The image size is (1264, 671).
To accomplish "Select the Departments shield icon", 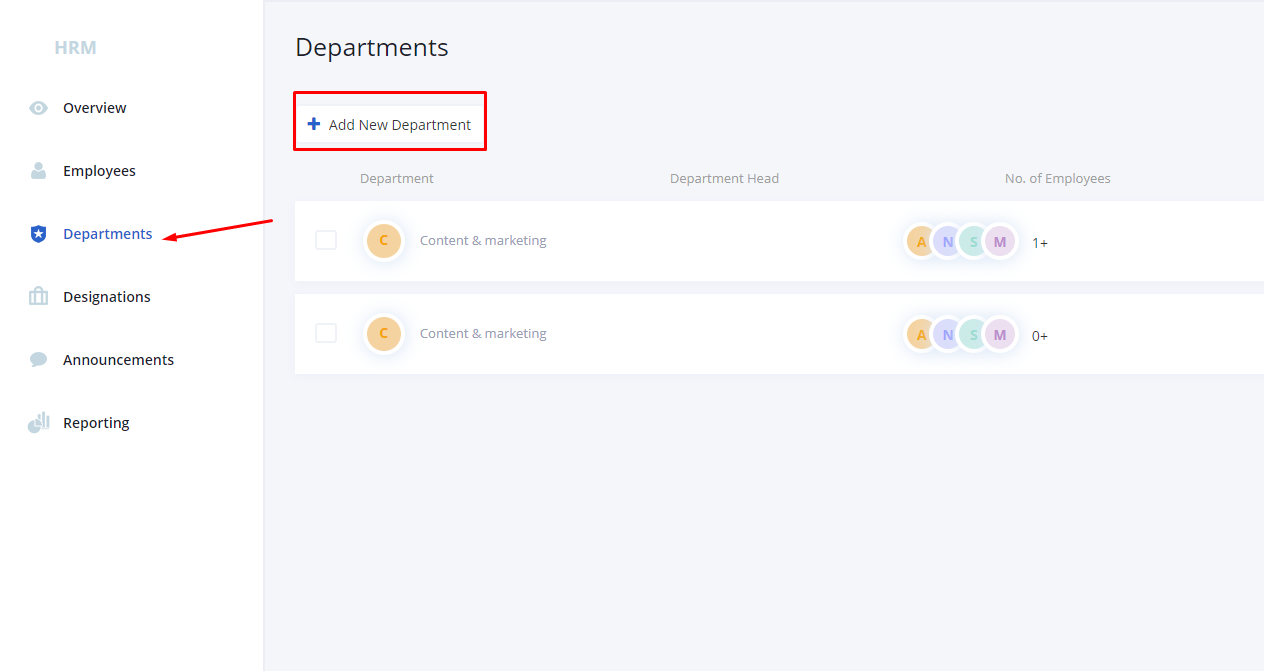I will (x=38, y=233).
